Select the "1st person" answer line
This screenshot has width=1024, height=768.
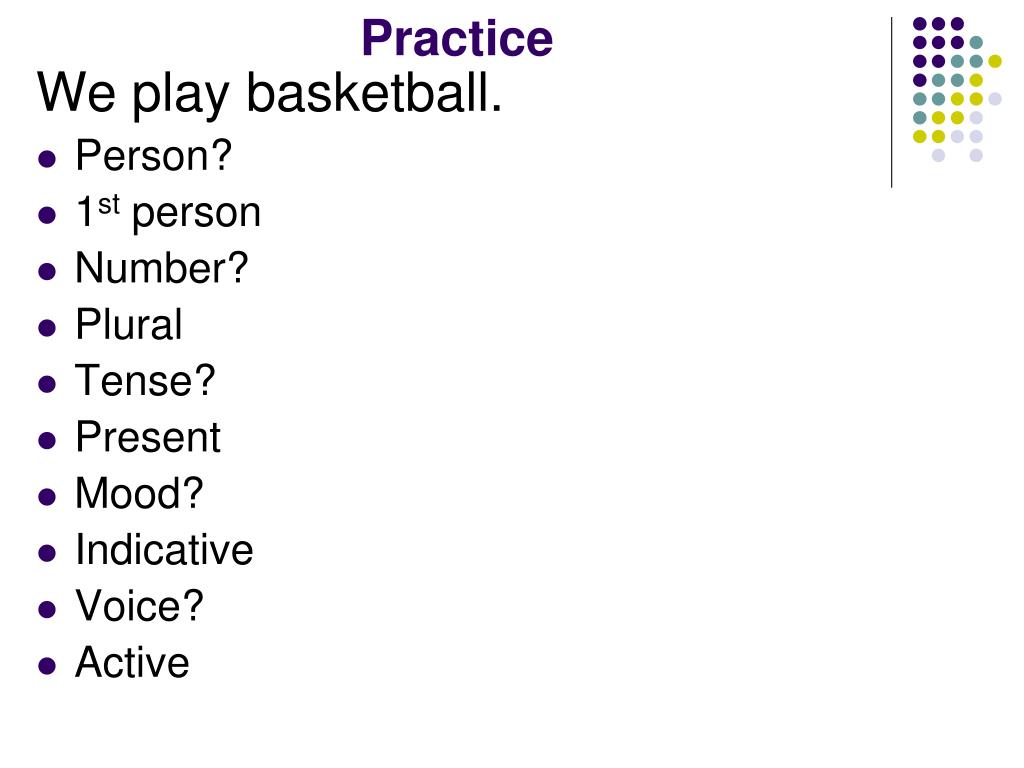(168, 212)
